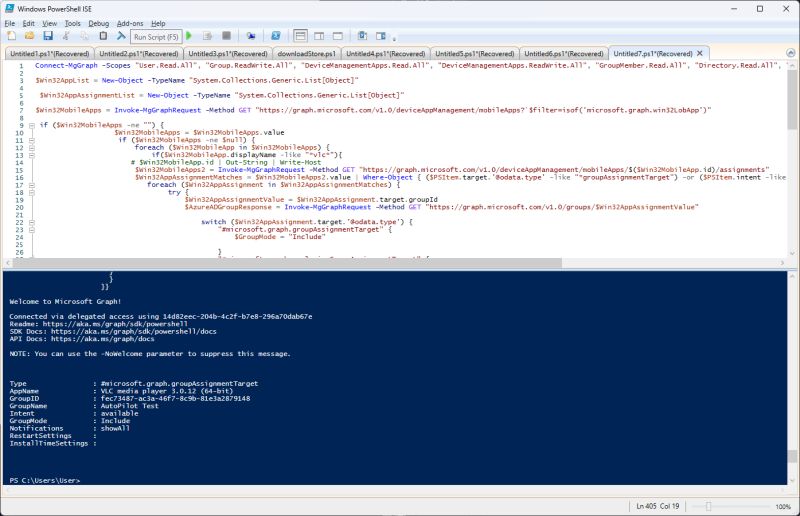
Task: Click the Show Command Add-on icon
Action: pos(381,36)
